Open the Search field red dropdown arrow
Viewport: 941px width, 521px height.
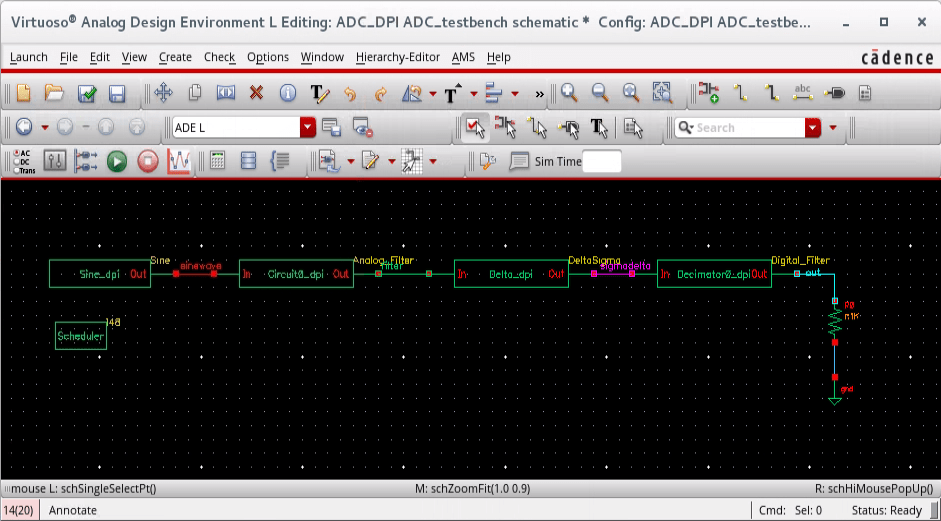coord(812,128)
